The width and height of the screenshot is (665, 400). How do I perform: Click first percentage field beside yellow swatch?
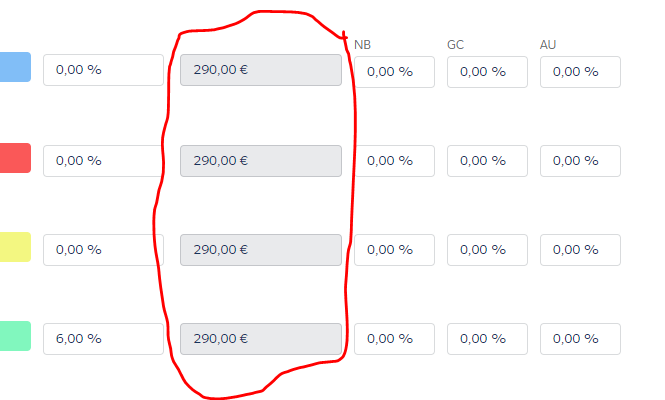(103, 249)
